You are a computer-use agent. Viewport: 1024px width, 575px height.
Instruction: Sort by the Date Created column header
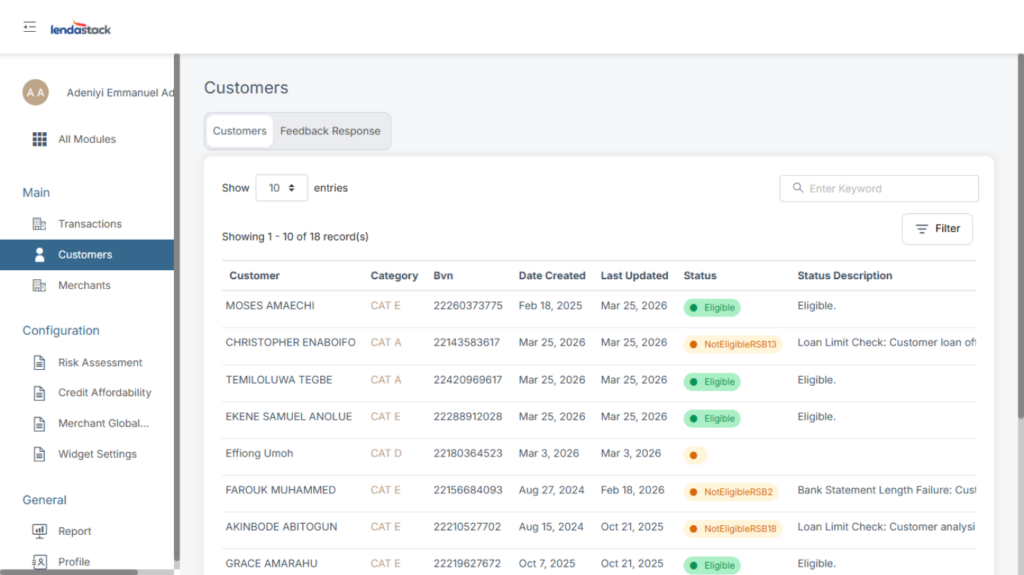coord(552,276)
